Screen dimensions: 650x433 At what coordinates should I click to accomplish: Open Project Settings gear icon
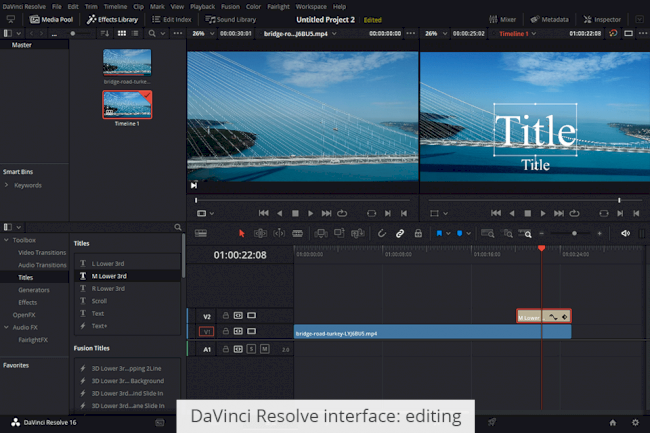(635, 423)
